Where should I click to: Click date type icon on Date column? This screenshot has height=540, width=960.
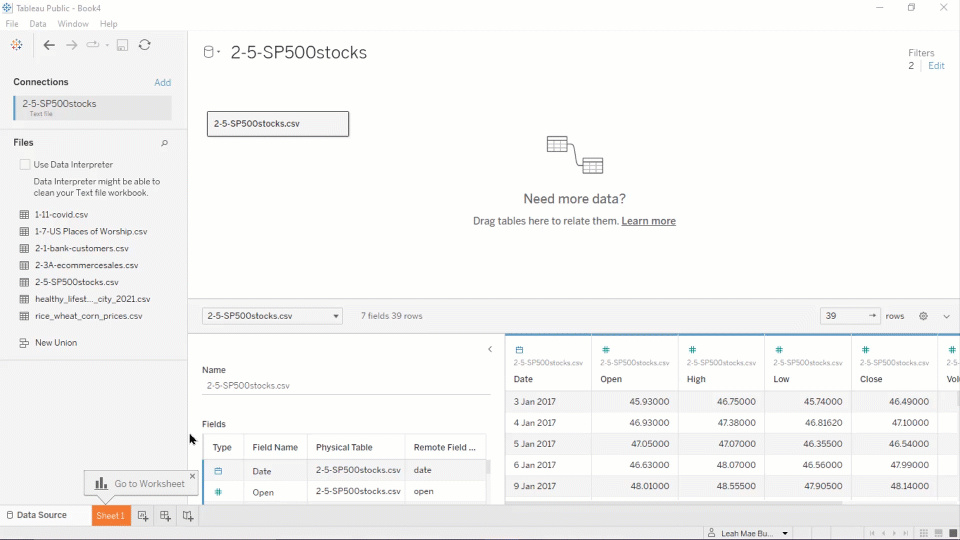(x=519, y=350)
